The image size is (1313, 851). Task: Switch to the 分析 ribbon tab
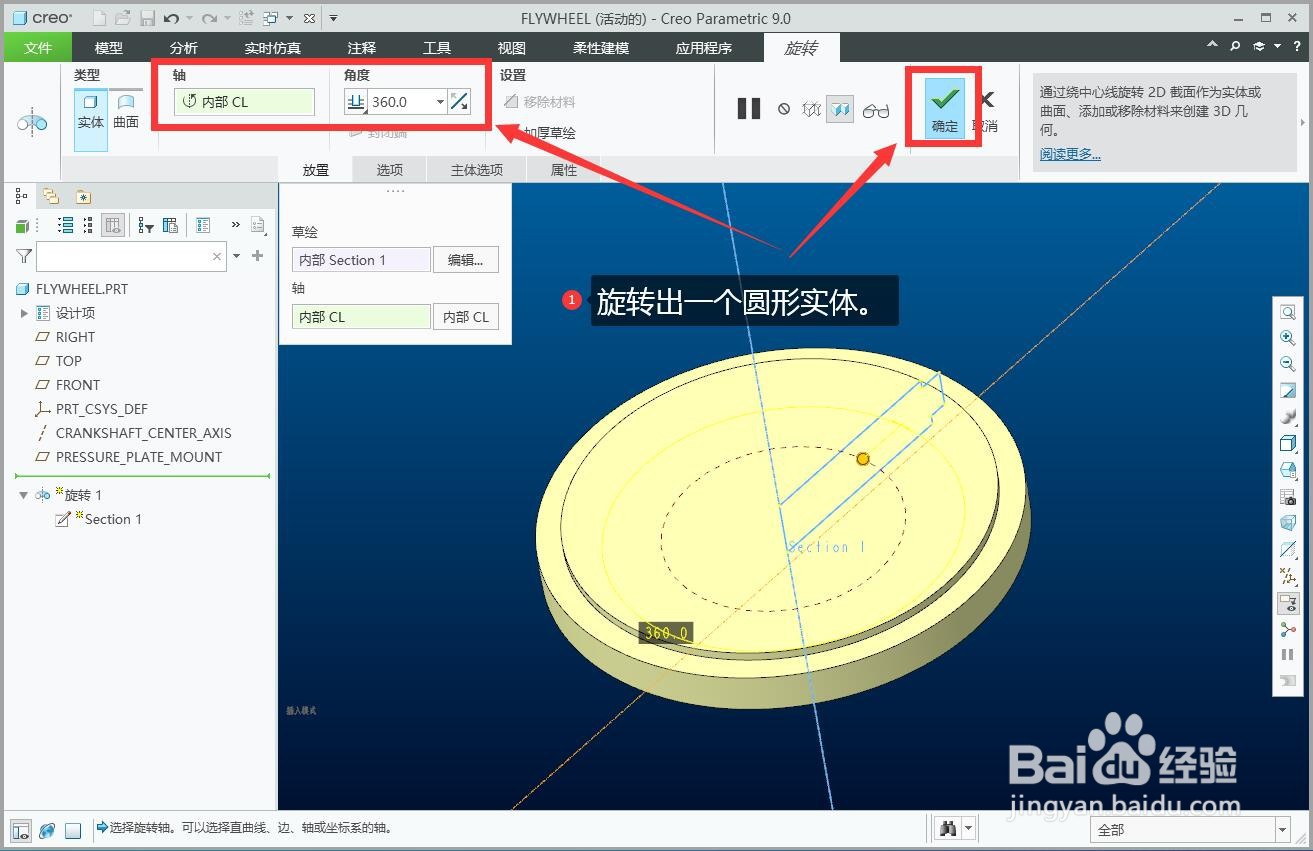[184, 47]
